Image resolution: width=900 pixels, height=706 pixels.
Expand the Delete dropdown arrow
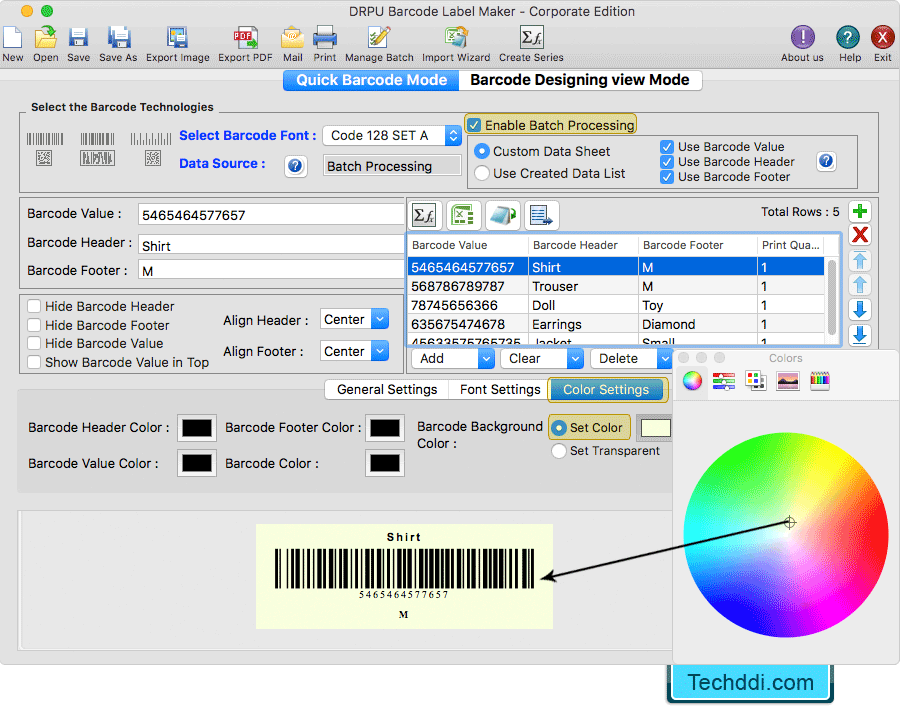pos(665,359)
